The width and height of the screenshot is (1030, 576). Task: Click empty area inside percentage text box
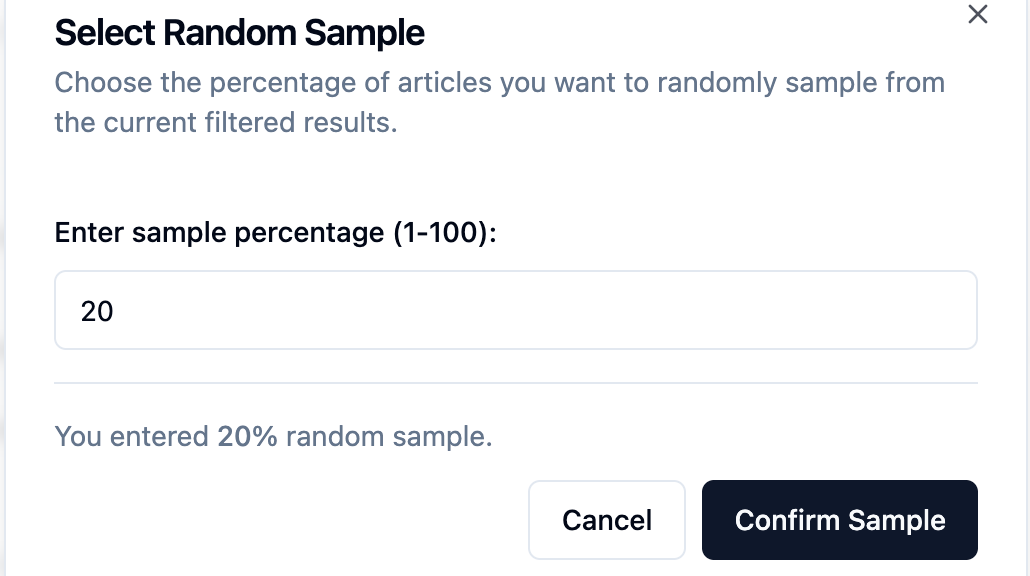[x=600, y=311]
